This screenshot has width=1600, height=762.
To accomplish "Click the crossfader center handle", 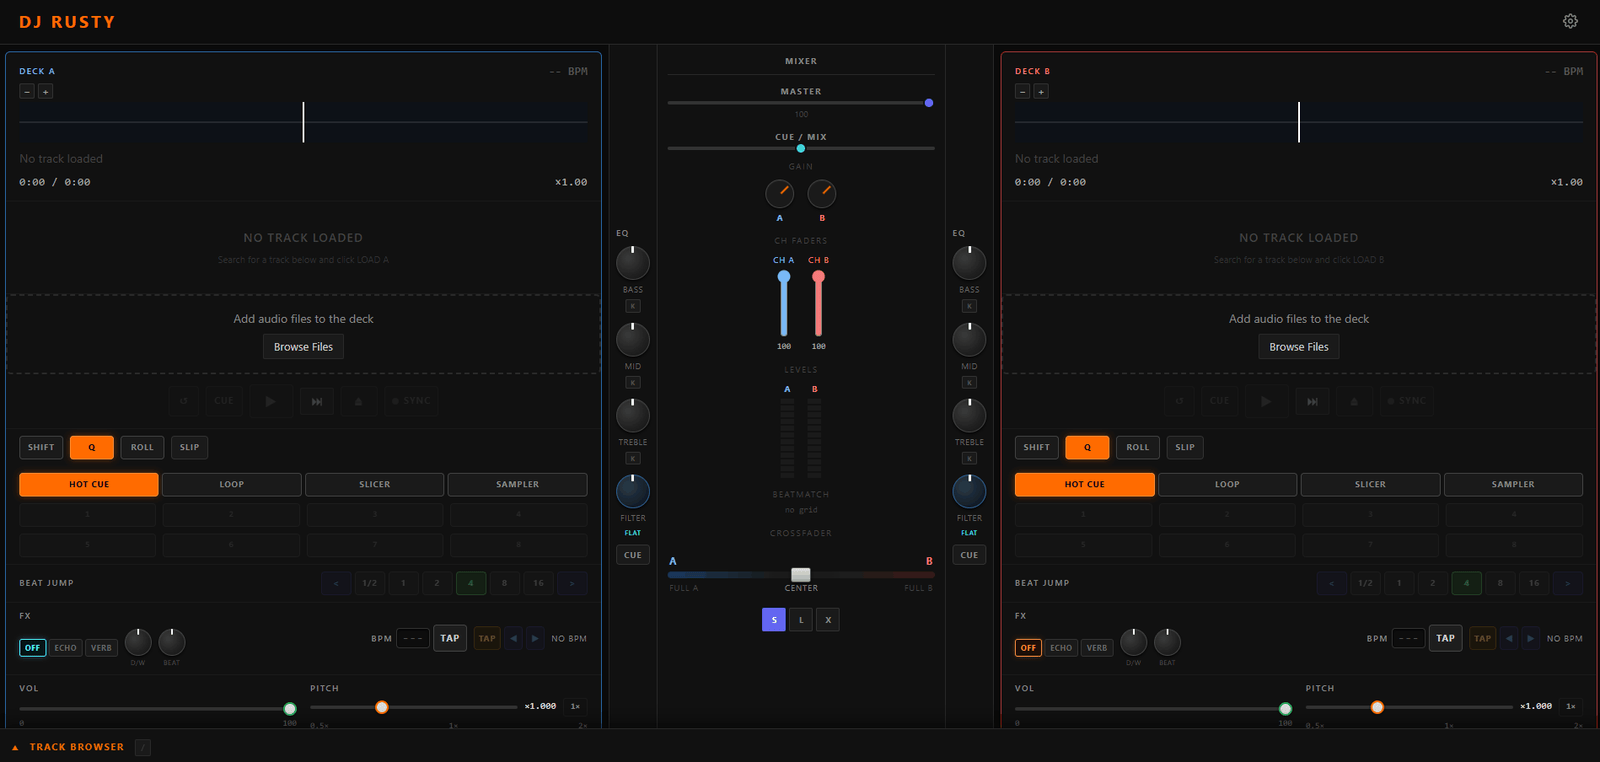I will 801,575.
